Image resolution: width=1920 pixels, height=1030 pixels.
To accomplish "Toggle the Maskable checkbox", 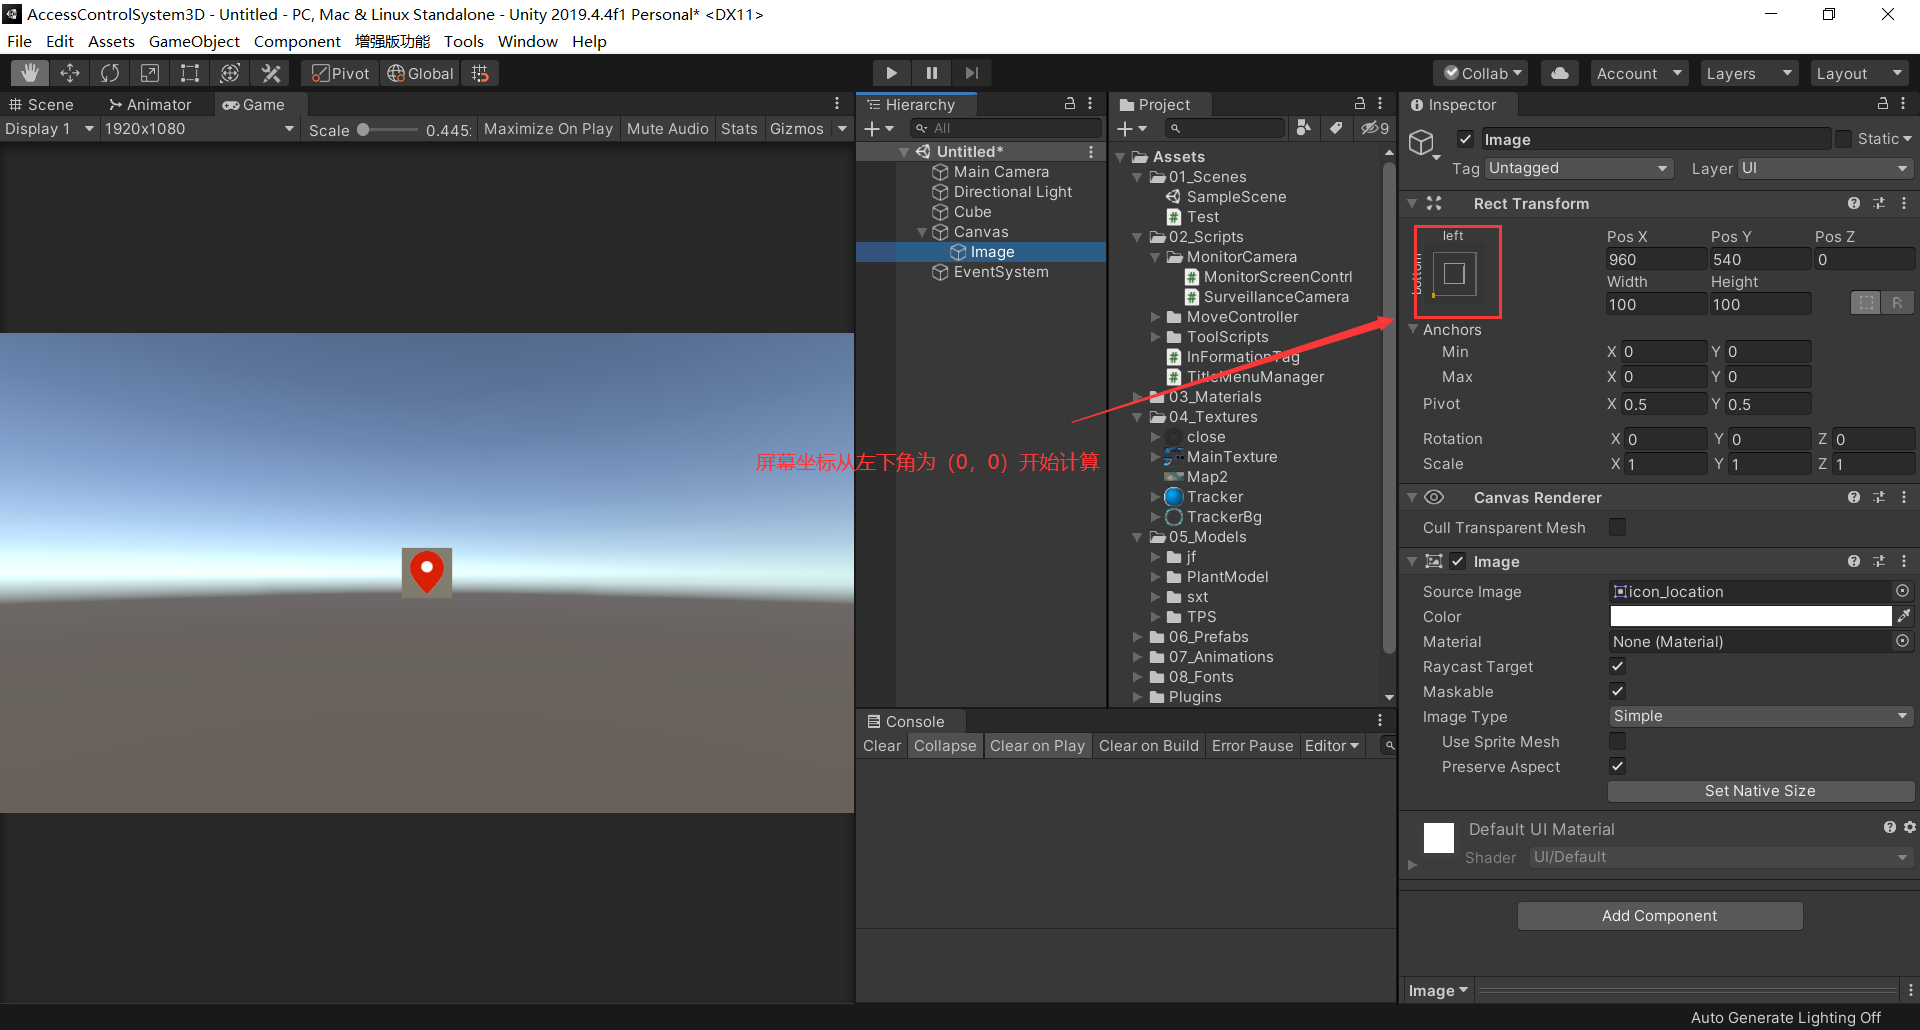I will pos(1617,691).
